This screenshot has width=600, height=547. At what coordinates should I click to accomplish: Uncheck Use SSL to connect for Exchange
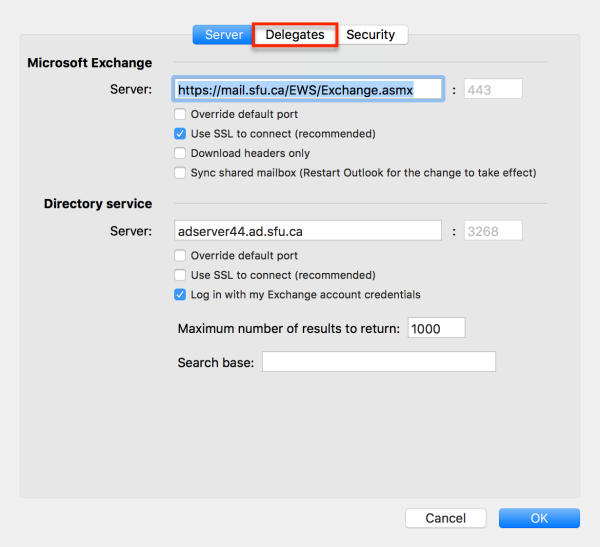pos(180,134)
